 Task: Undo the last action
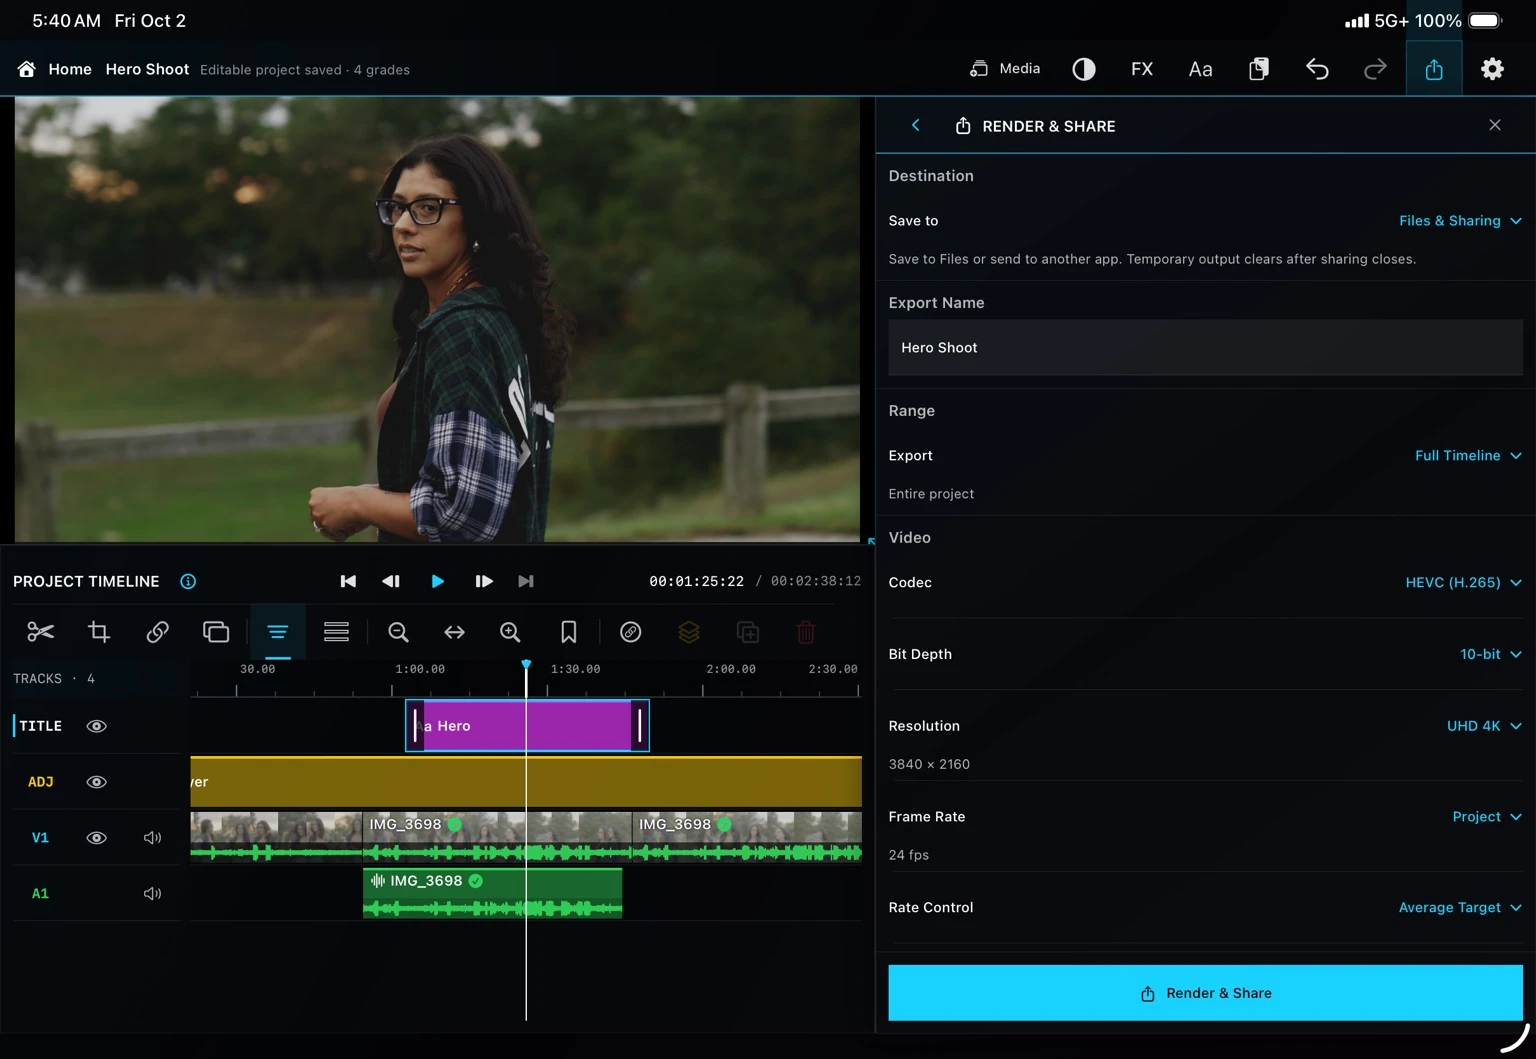point(1317,69)
